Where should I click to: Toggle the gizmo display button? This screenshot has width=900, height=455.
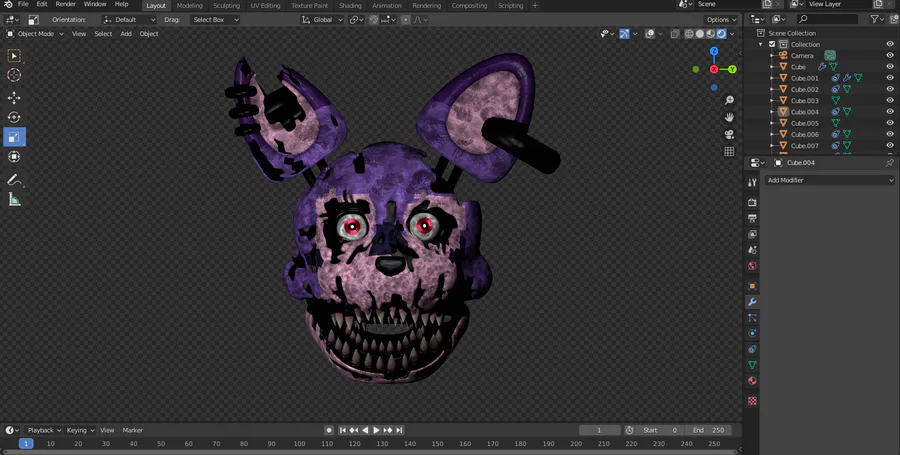624,34
